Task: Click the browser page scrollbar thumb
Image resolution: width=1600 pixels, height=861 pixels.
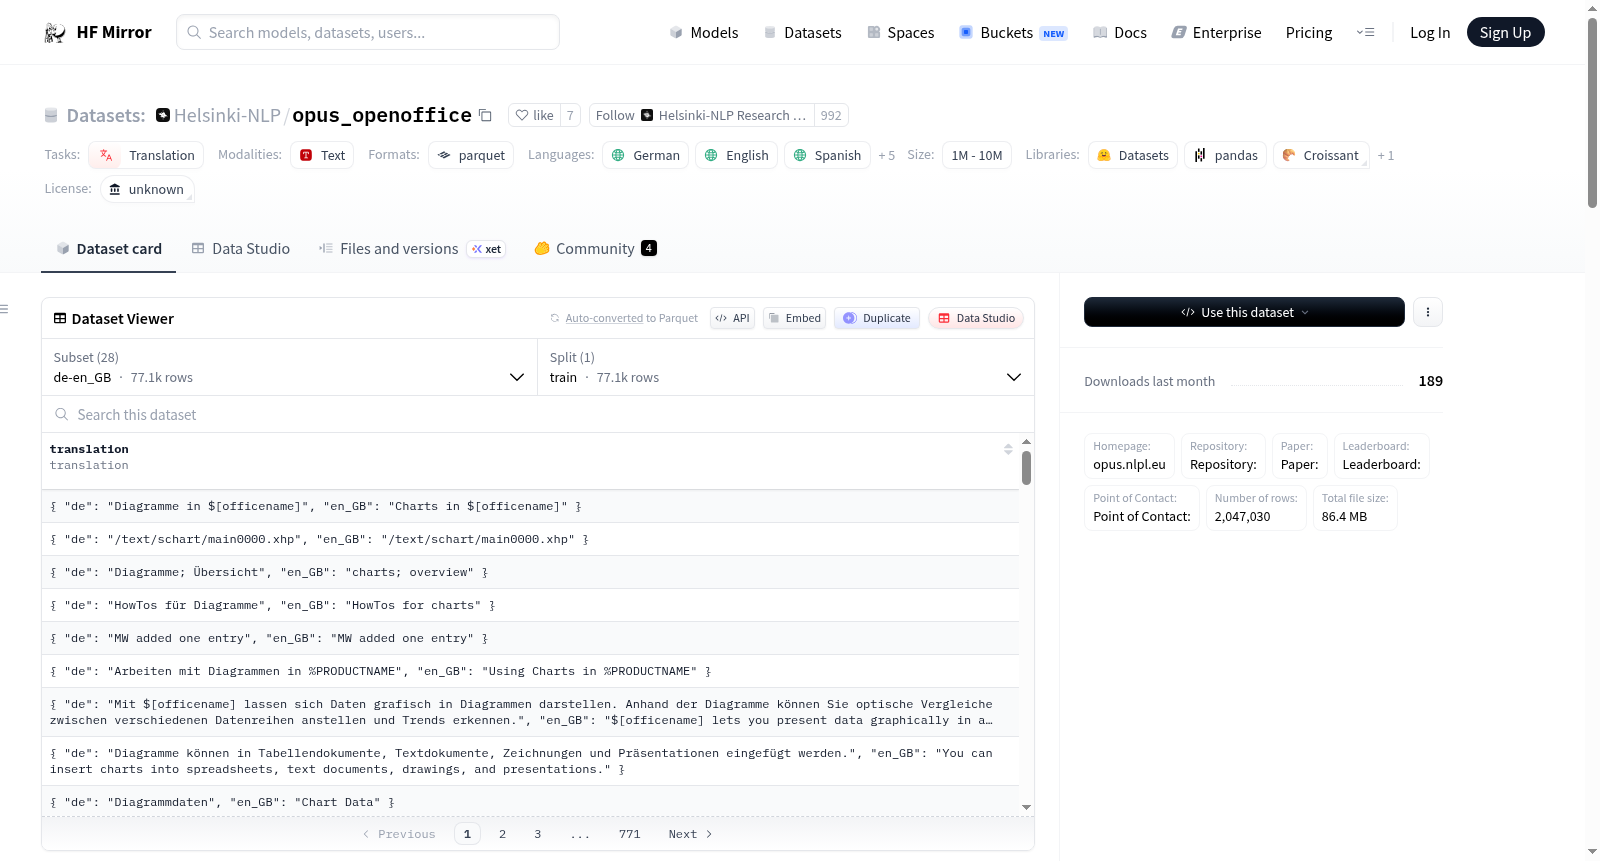Action: click(x=1592, y=112)
